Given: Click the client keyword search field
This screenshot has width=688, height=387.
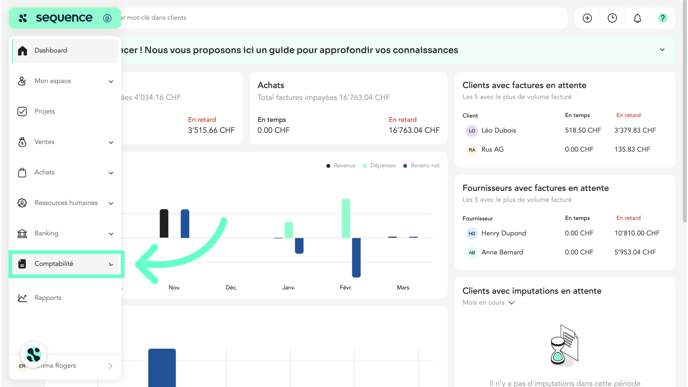Looking at the screenshot, I should tap(342, 18).
